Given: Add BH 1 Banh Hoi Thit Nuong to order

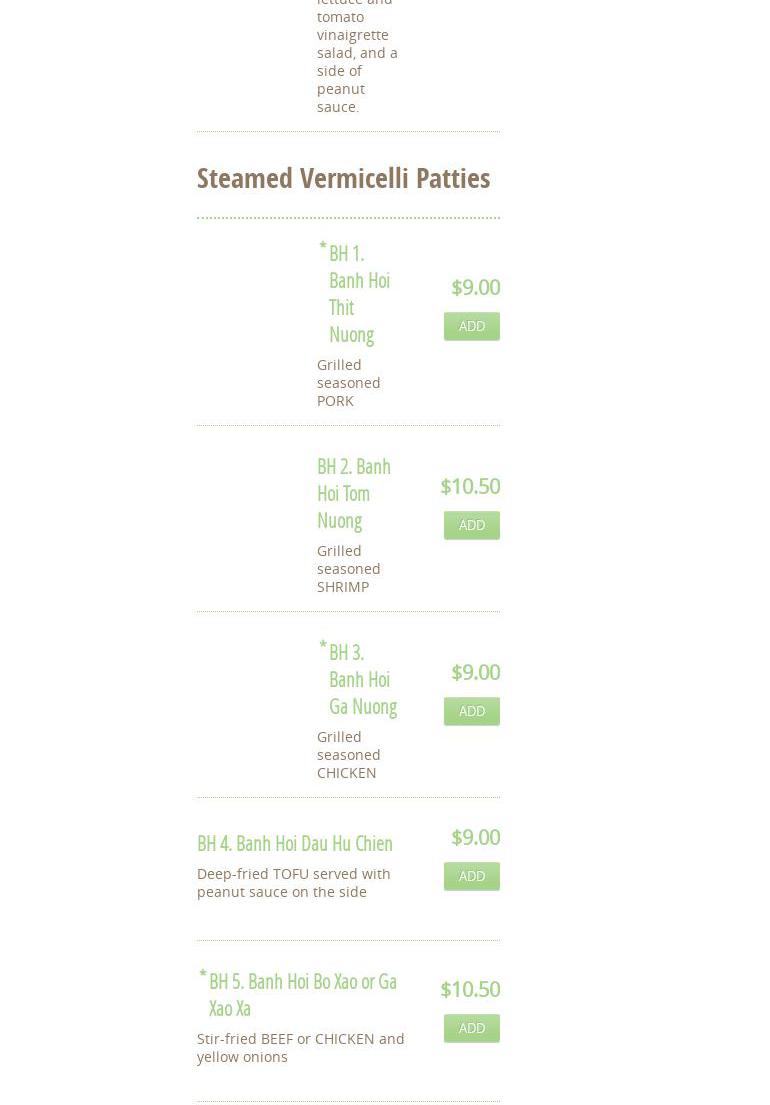Looking at the screenshot, I should click(x=471, y=326).
